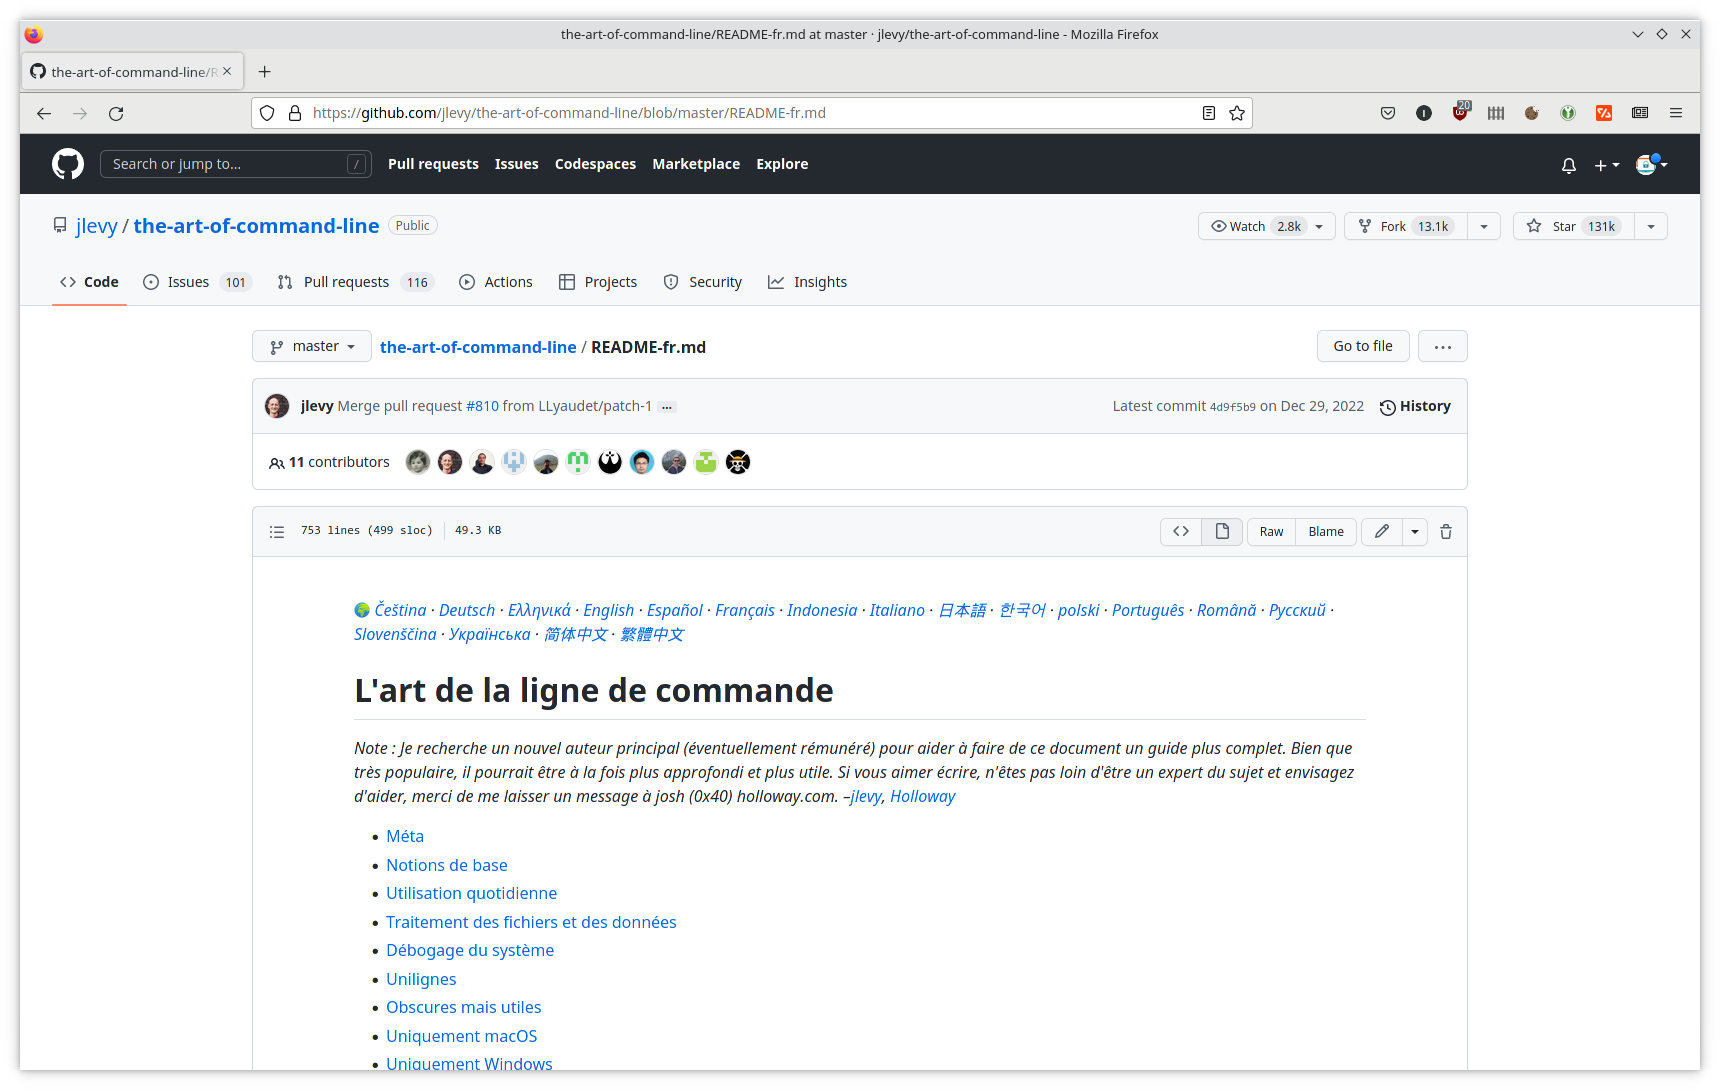Click the GitHub Octocat logo
1720x1090 pixels.
point(68,164)
